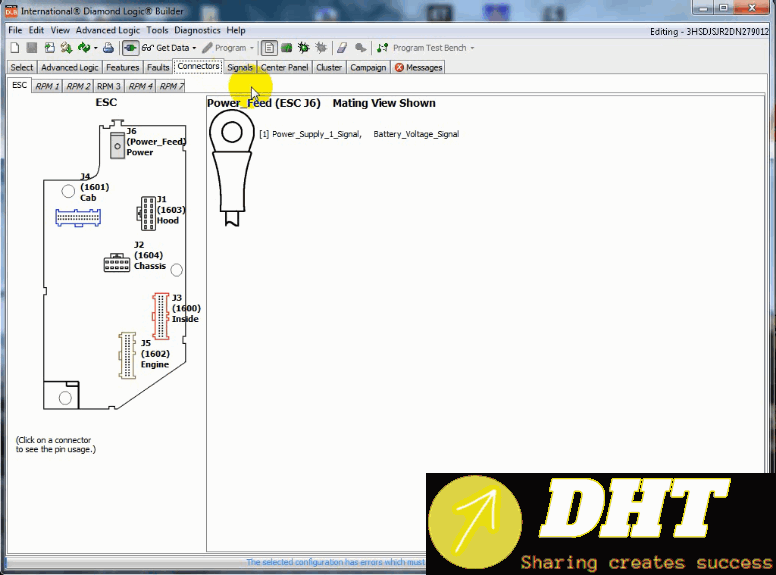776x575 pixels.
Task: Open the dropdown arrow beside the refresh icon
Action: 95,48
